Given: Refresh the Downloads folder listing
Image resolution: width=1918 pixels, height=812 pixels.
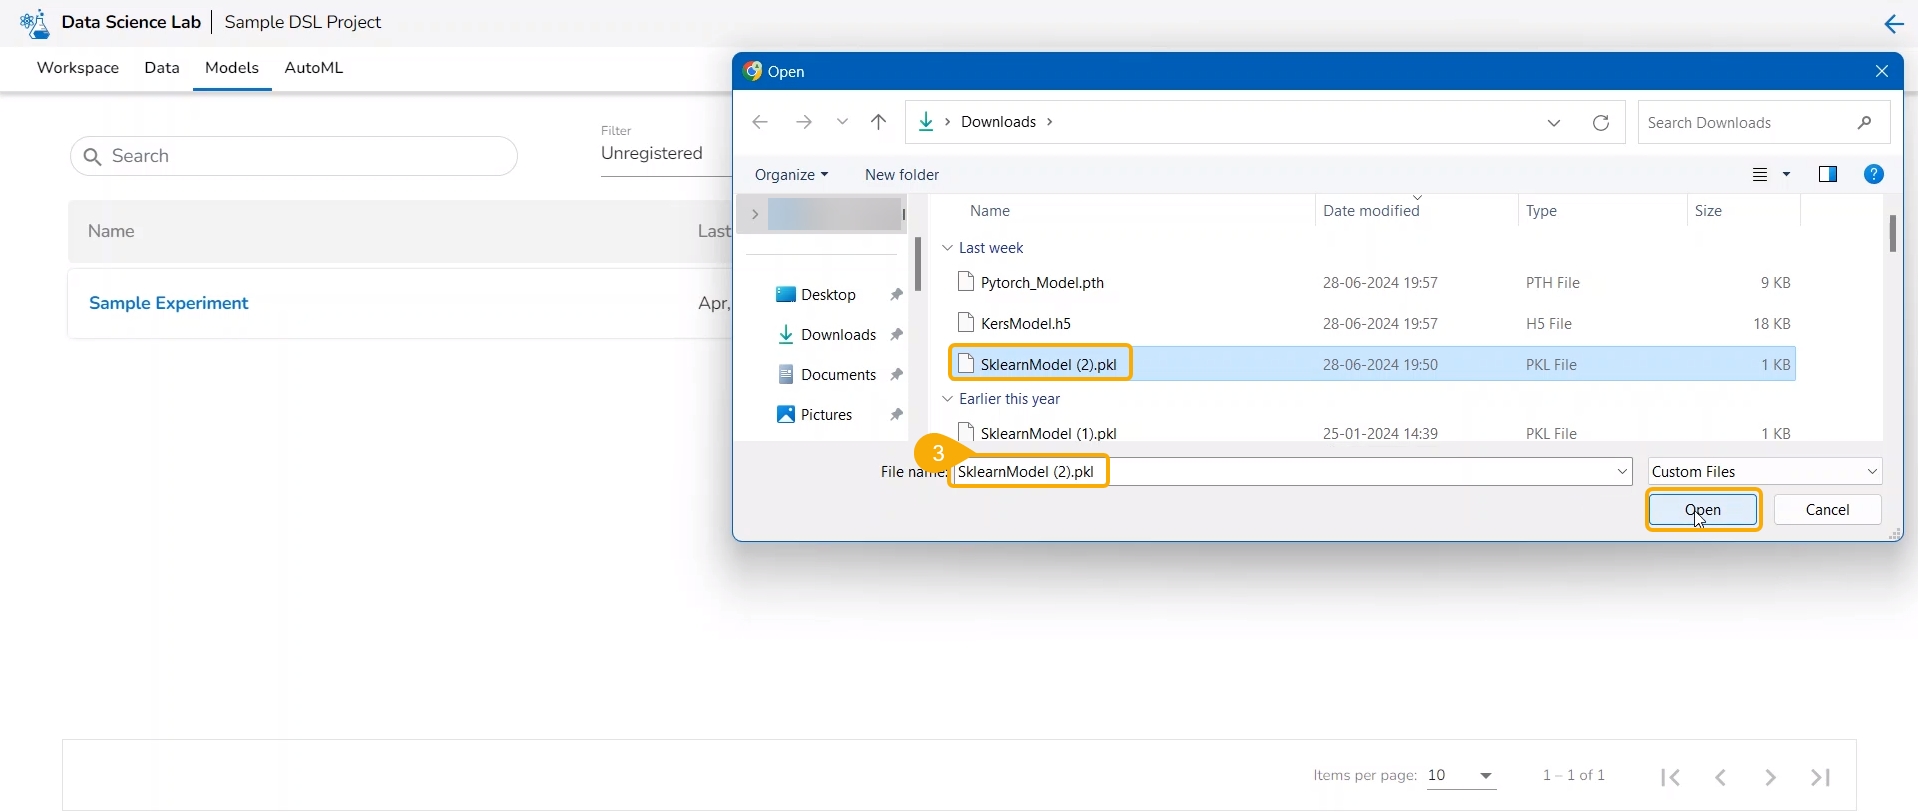Looking at the screenshot, I should point(1601,123).
